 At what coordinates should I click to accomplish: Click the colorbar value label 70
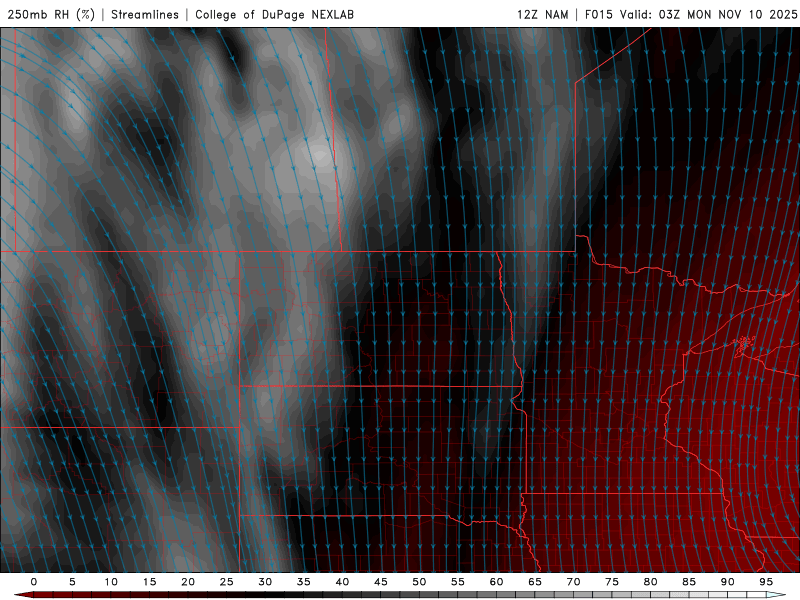[x=573, y=582]
